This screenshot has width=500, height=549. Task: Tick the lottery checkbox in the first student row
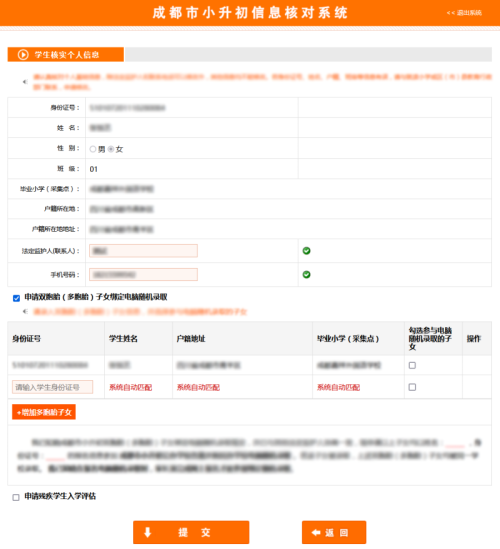pyautogui.click(x=412, y=365)
